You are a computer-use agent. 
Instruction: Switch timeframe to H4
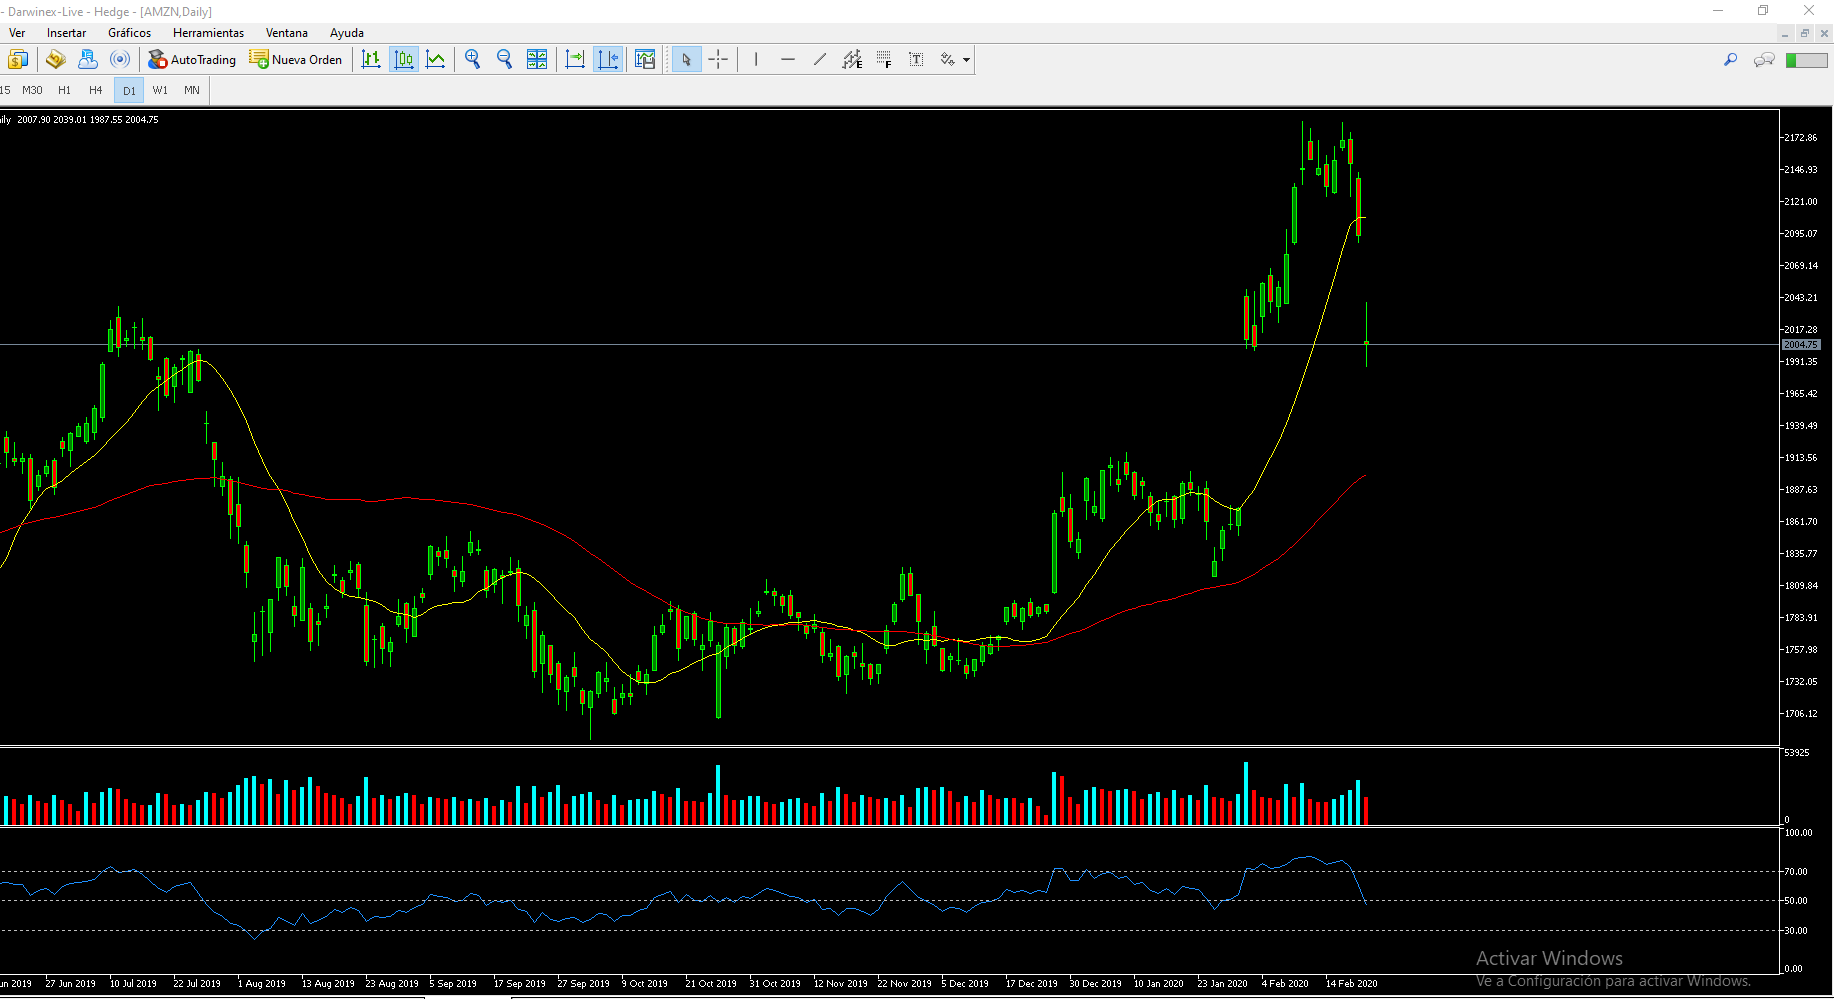coord(96,90)
